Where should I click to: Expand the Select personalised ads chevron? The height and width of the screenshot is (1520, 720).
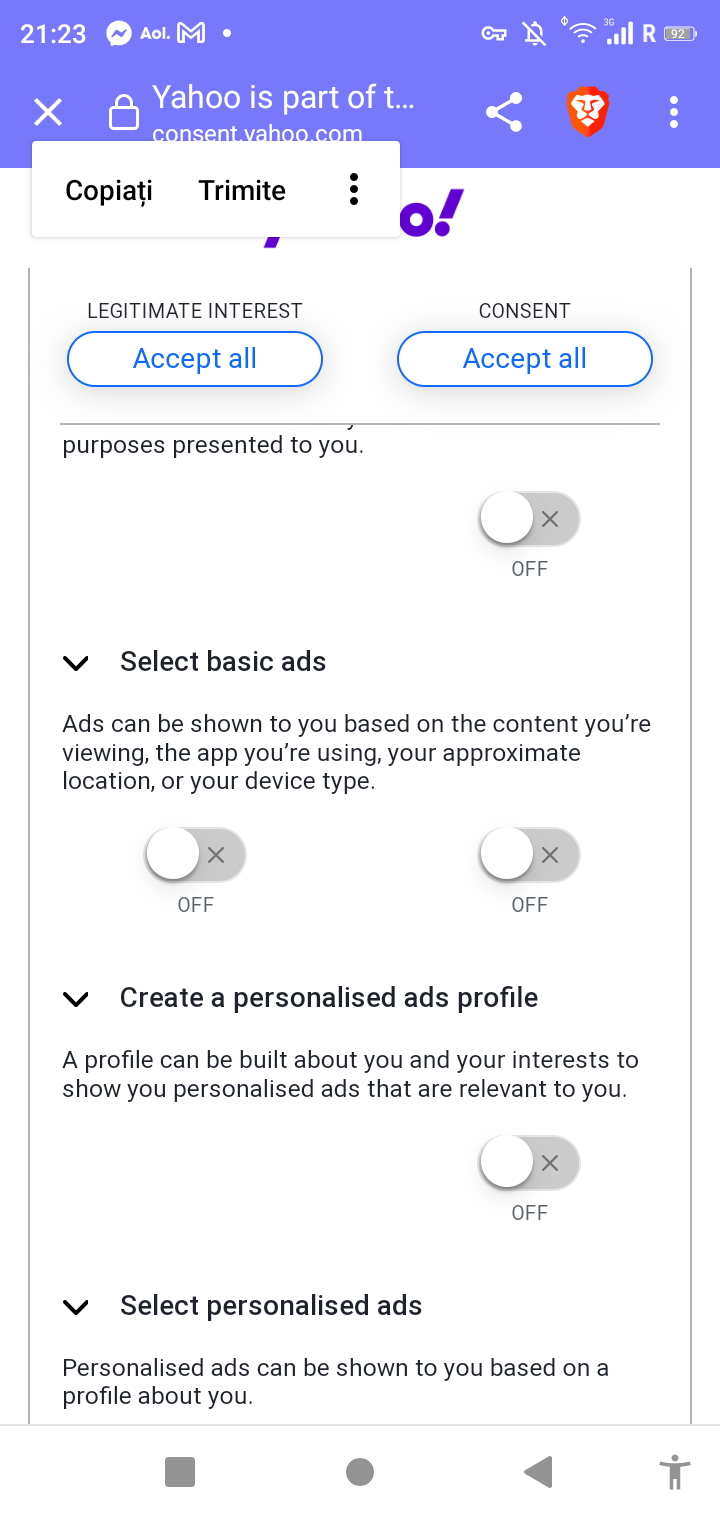[x=76, y=1306]
